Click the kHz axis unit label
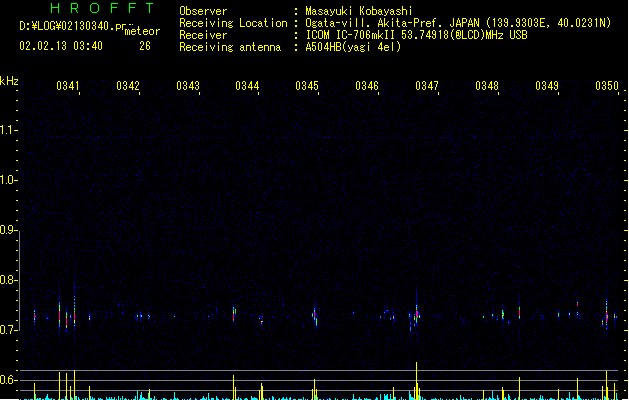This screenshot has width=629, height=400. click(9, 81)
